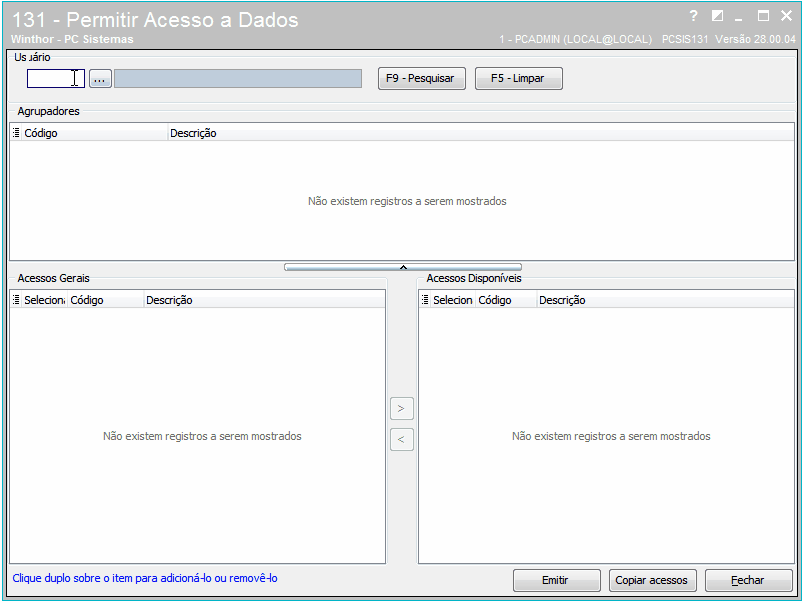Click F9 - Pesquisar button
Screen dimensions: 803x603
[422, 78]
